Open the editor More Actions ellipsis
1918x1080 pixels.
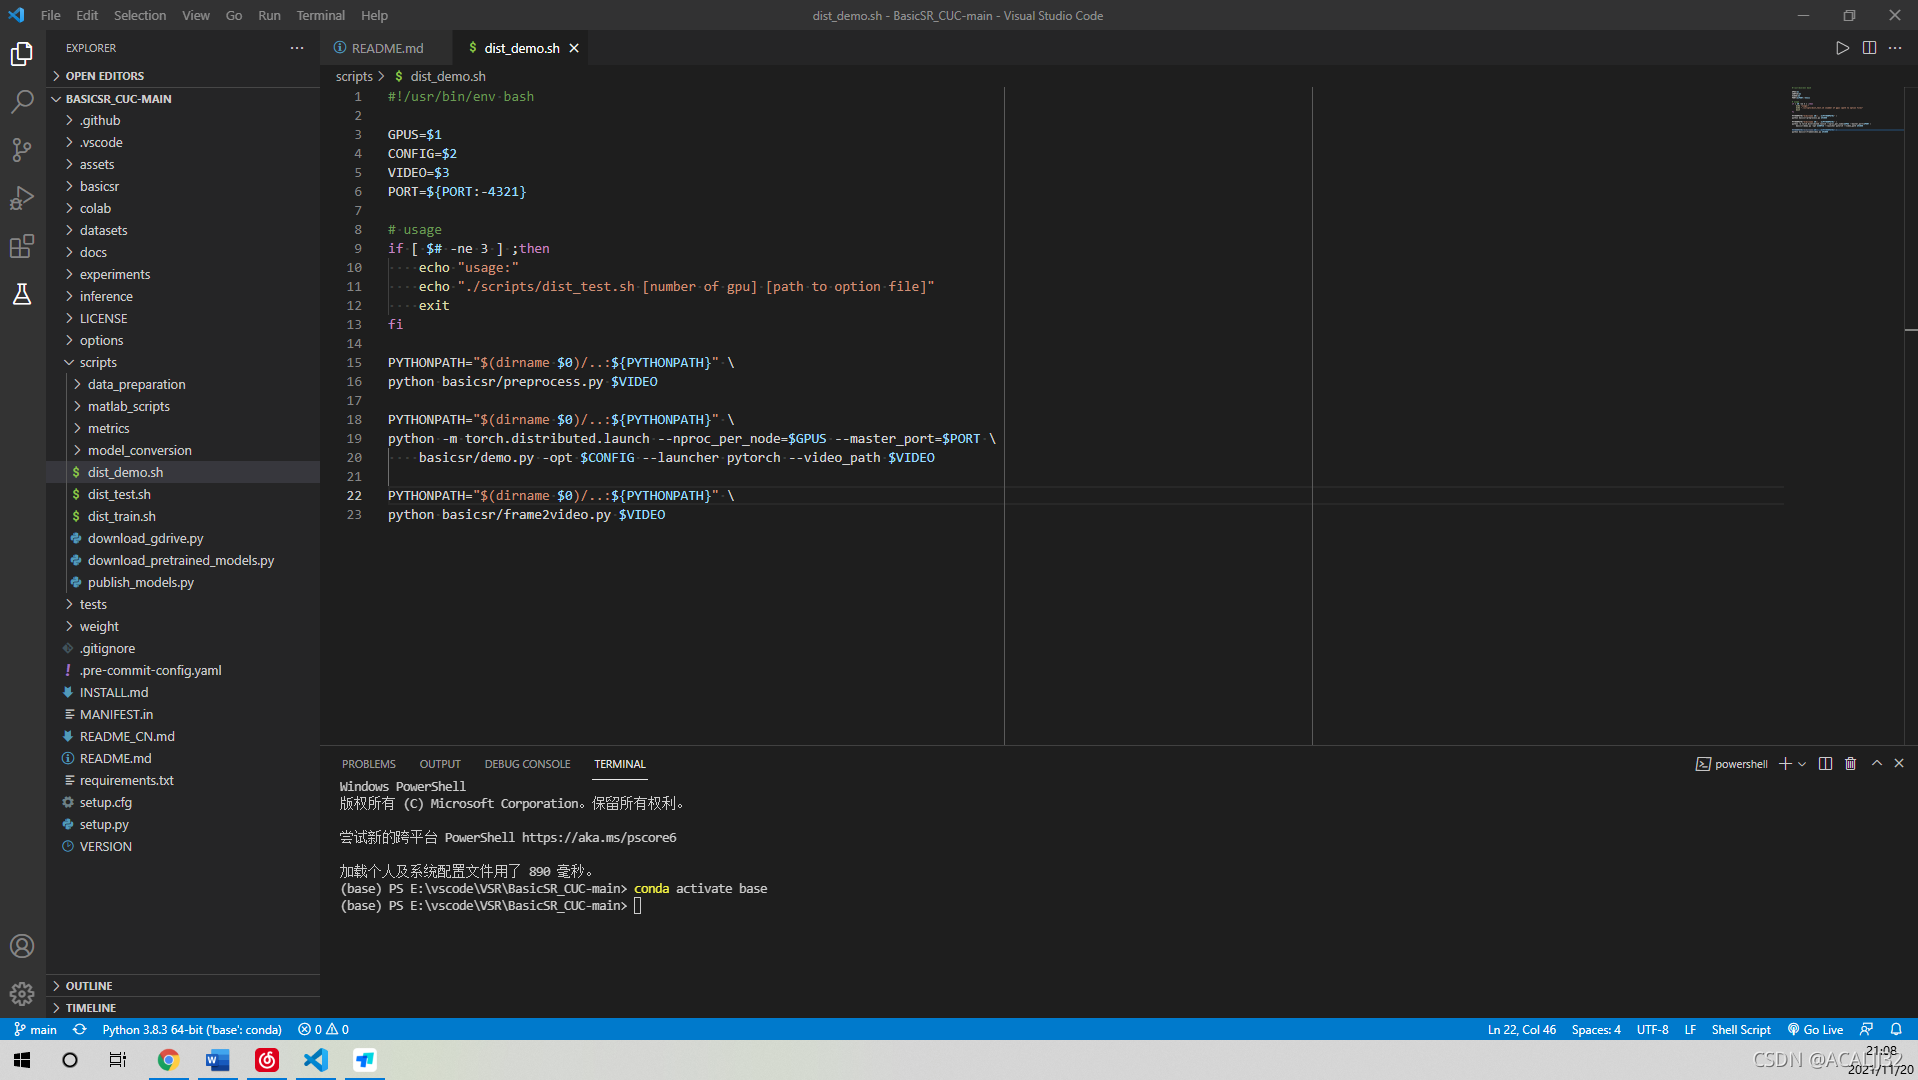click(x=1895, y=48)
